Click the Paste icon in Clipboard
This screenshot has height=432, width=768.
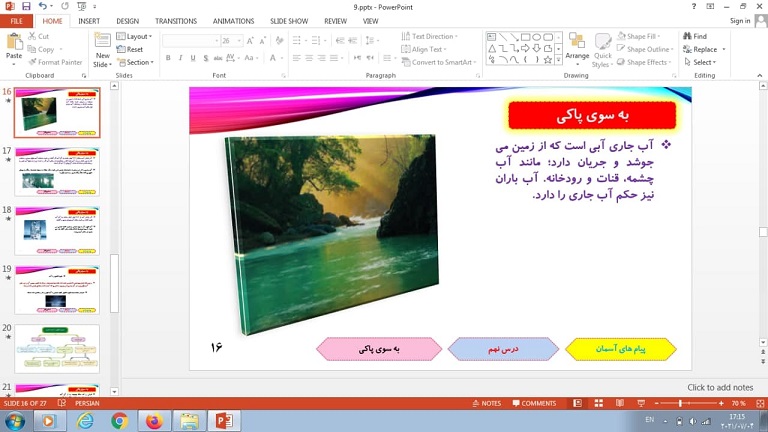[x=14, y=44]
